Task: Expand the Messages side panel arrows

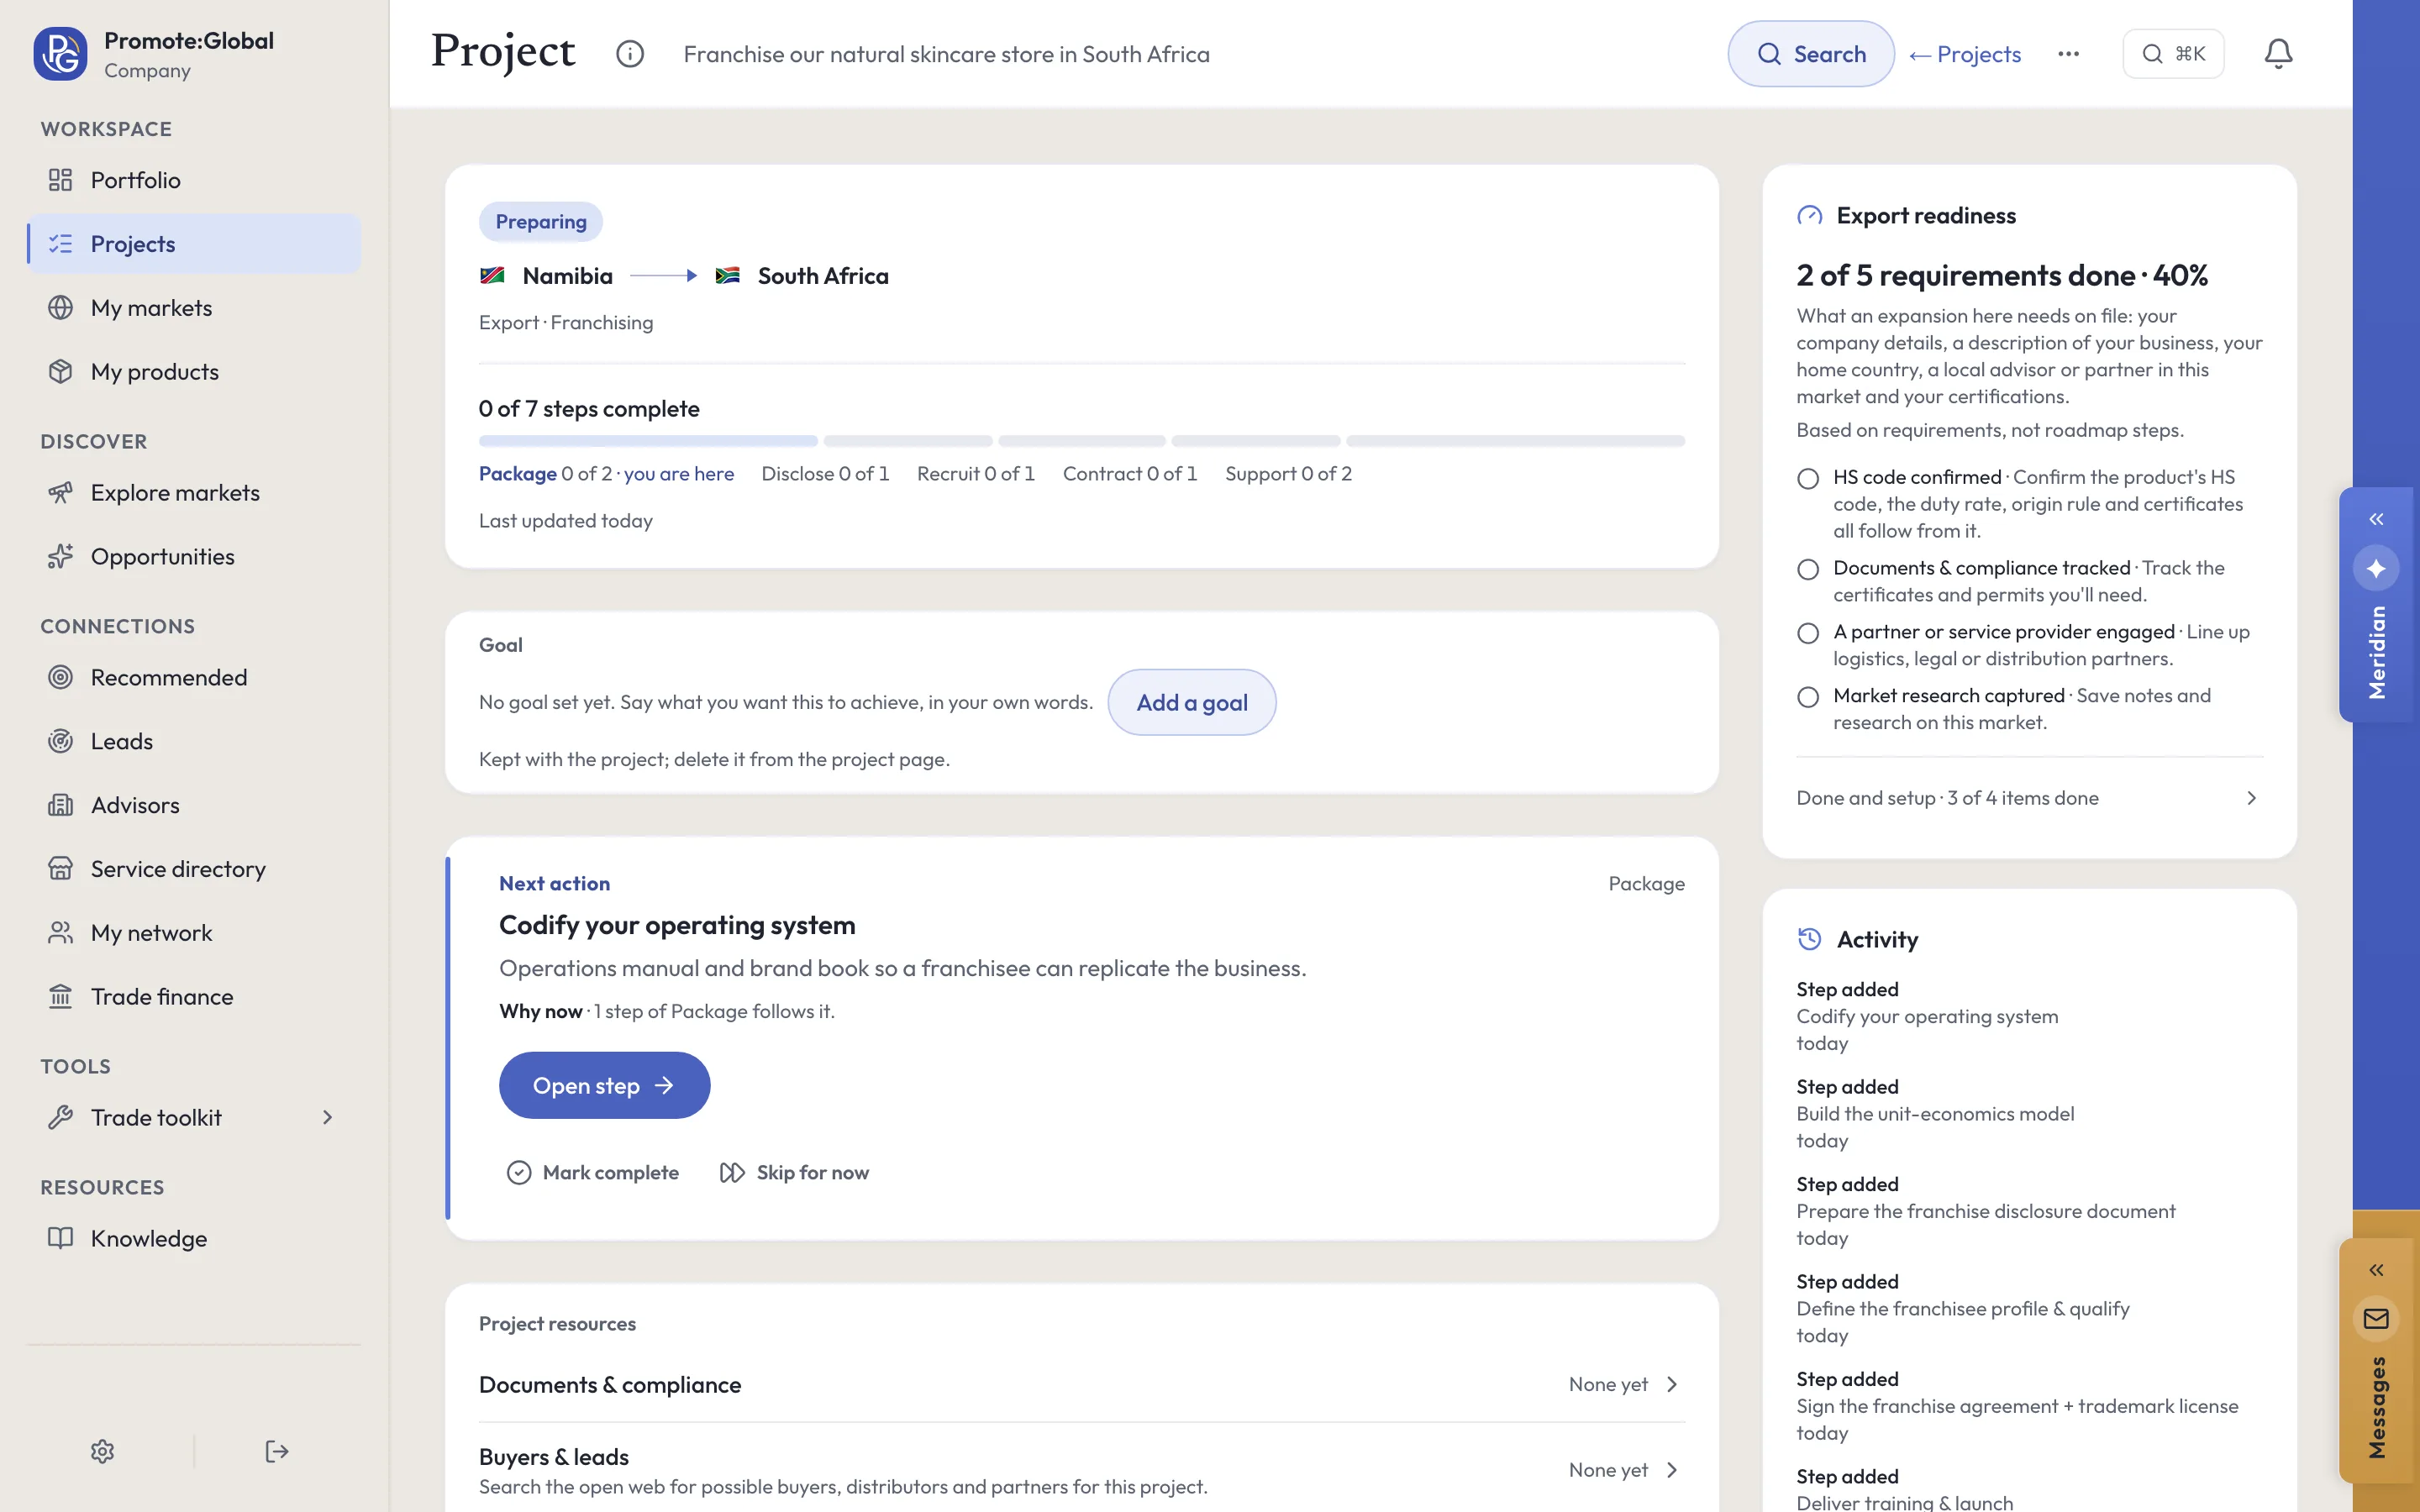Action: click(x=2377, y=1271)
